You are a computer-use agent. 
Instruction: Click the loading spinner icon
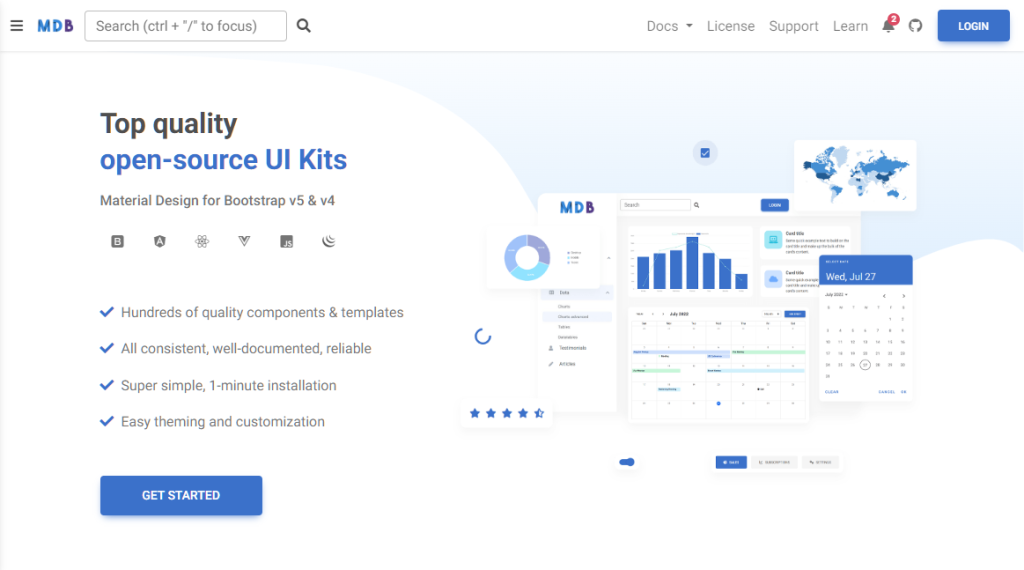pos(483,337)
